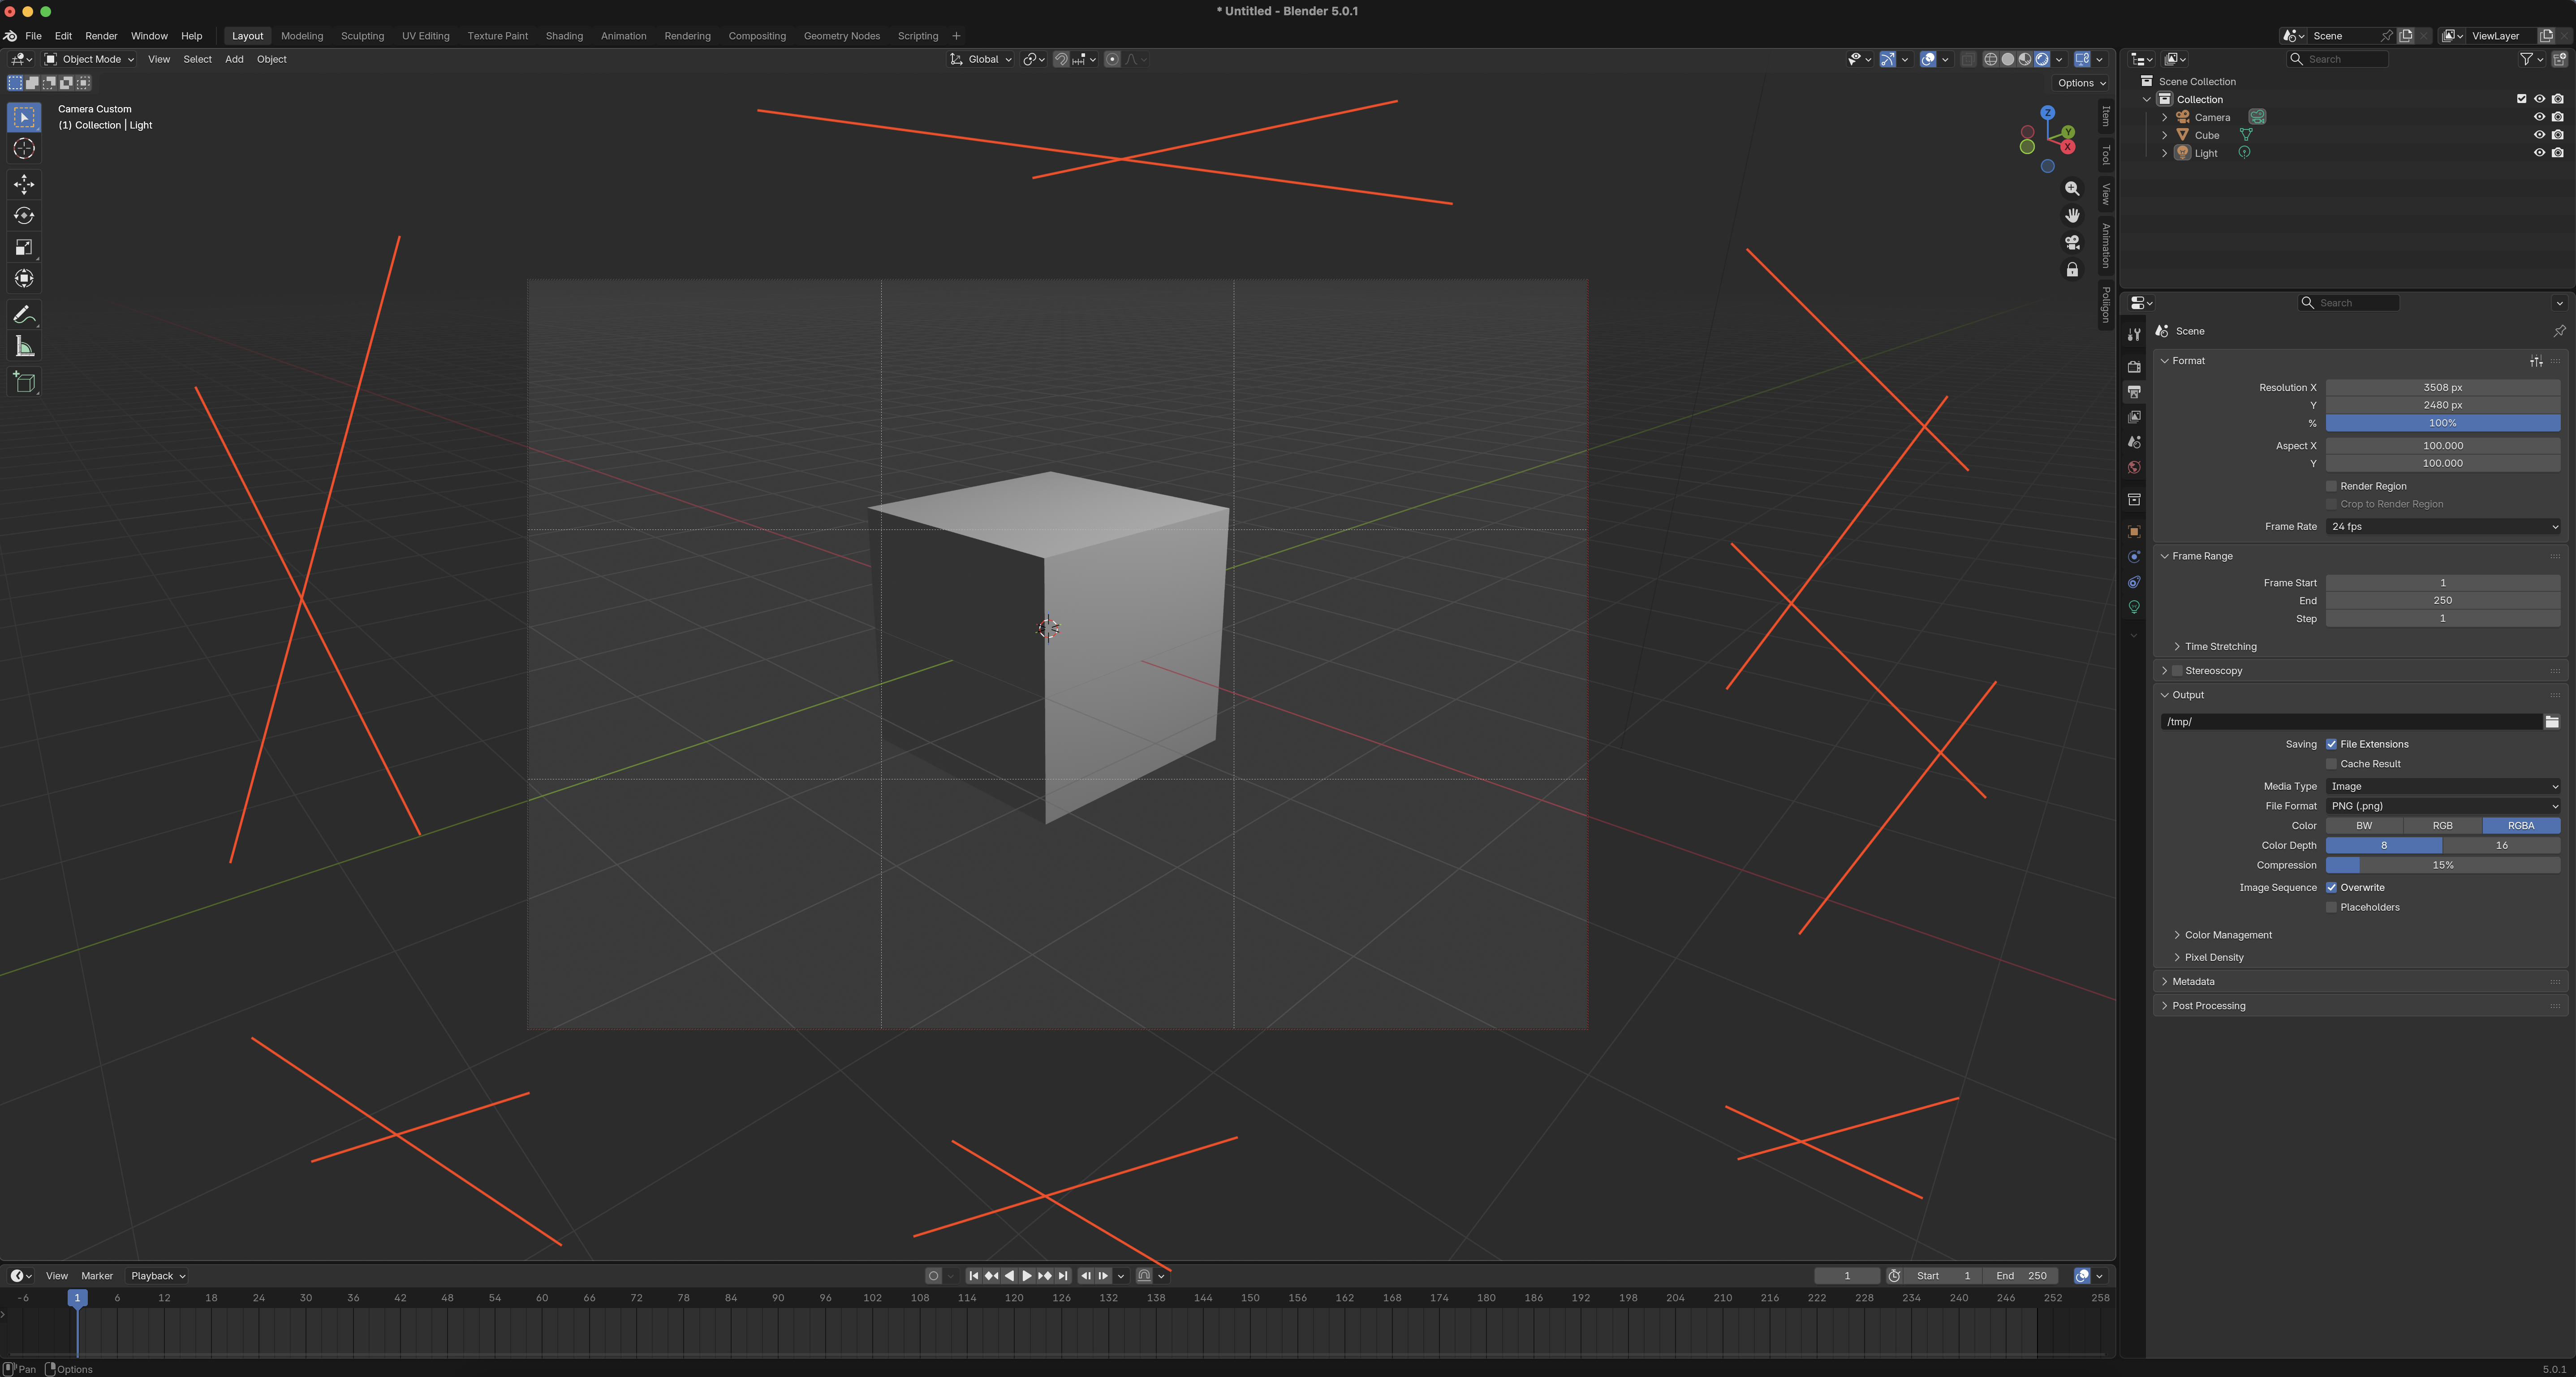This screenshot has height=1377, width=2576.
Task: Click the viewport zoom magnifier icon
Action: pyautogui.click(x=2072, y=188)
